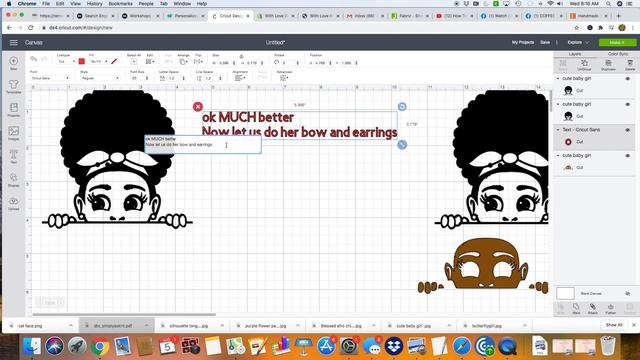This screenshot has width=640, height=360.
Task: Click the green Make It button
Action: 617,42
